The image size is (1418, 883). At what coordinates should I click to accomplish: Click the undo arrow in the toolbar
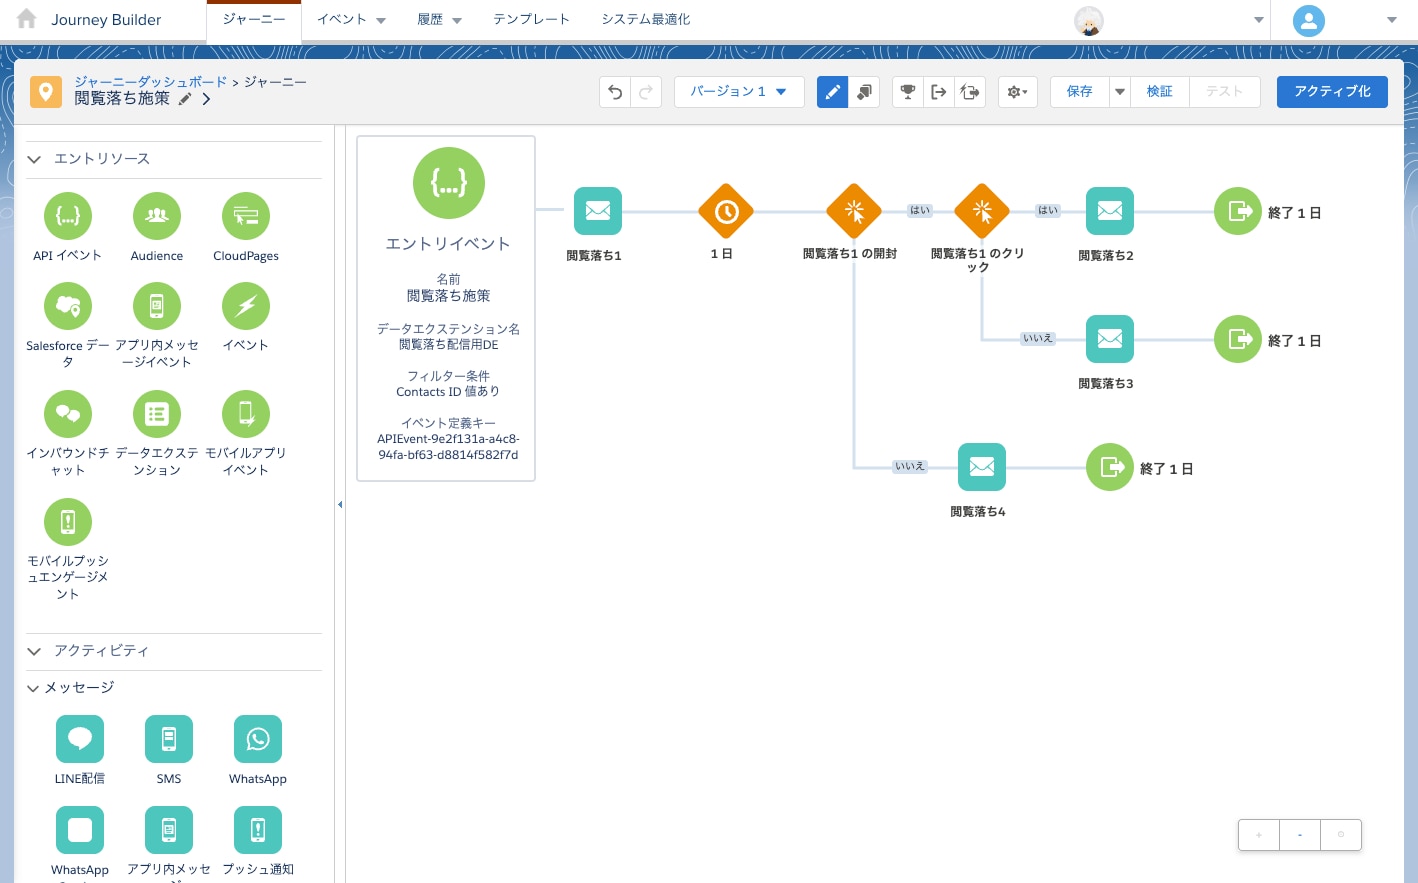click(615, 92)
